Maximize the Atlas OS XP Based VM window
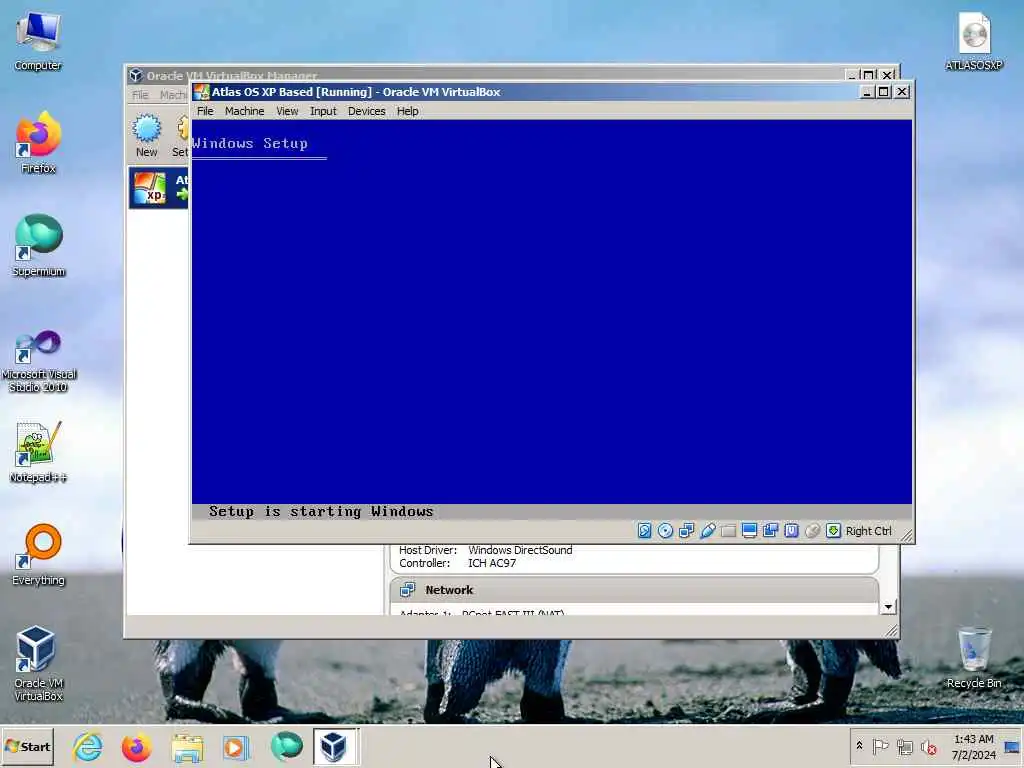1024x768 pixels. tap(883, 92)
